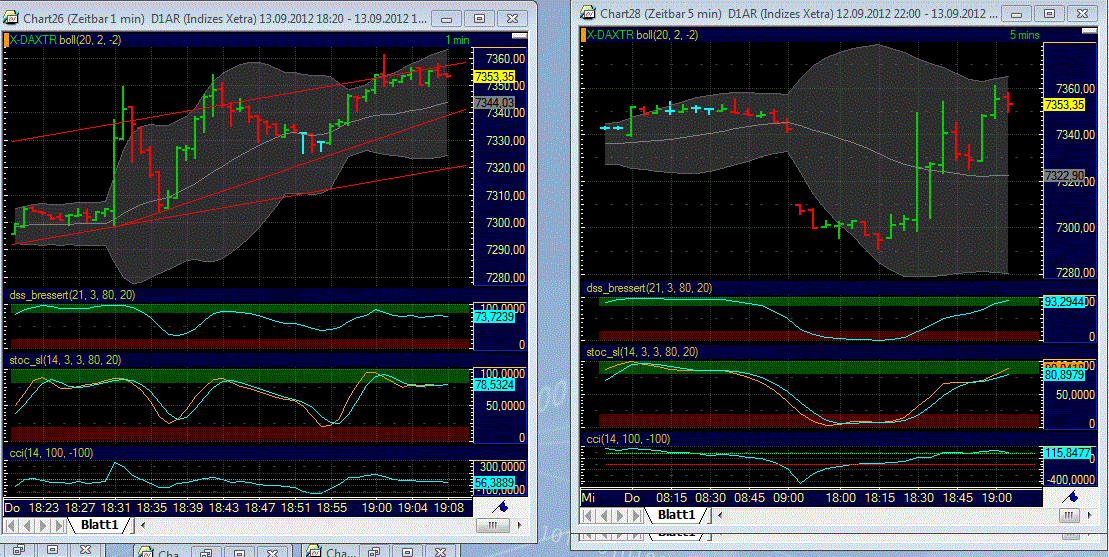The width and height of the screenshot is (1109, 557).
Task: Click the orange marker beside X-DAXTR in Chart26
Action: 6,40
